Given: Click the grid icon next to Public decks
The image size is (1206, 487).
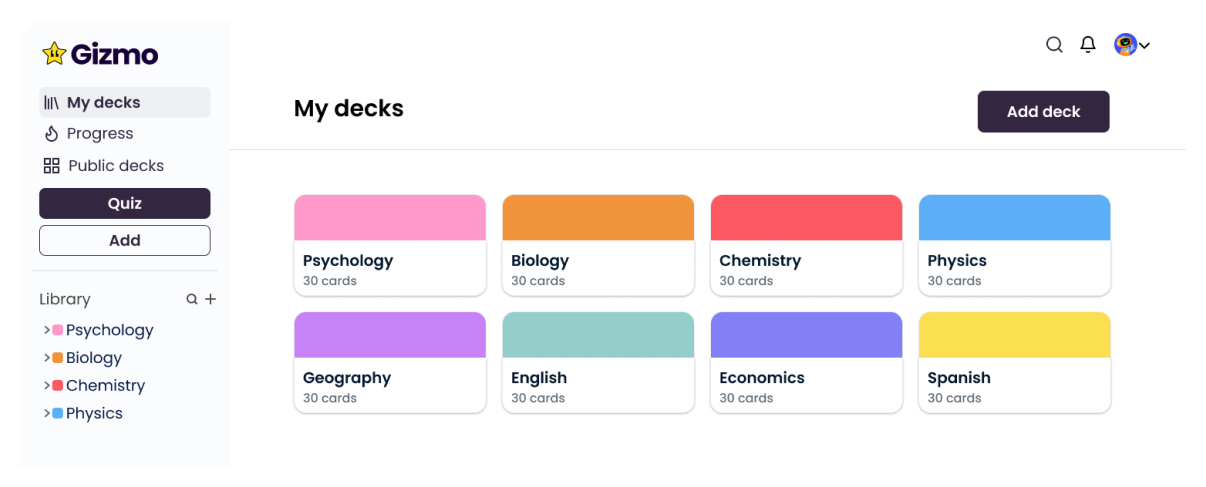Looking at the screenshot, I should pos(51,166).
